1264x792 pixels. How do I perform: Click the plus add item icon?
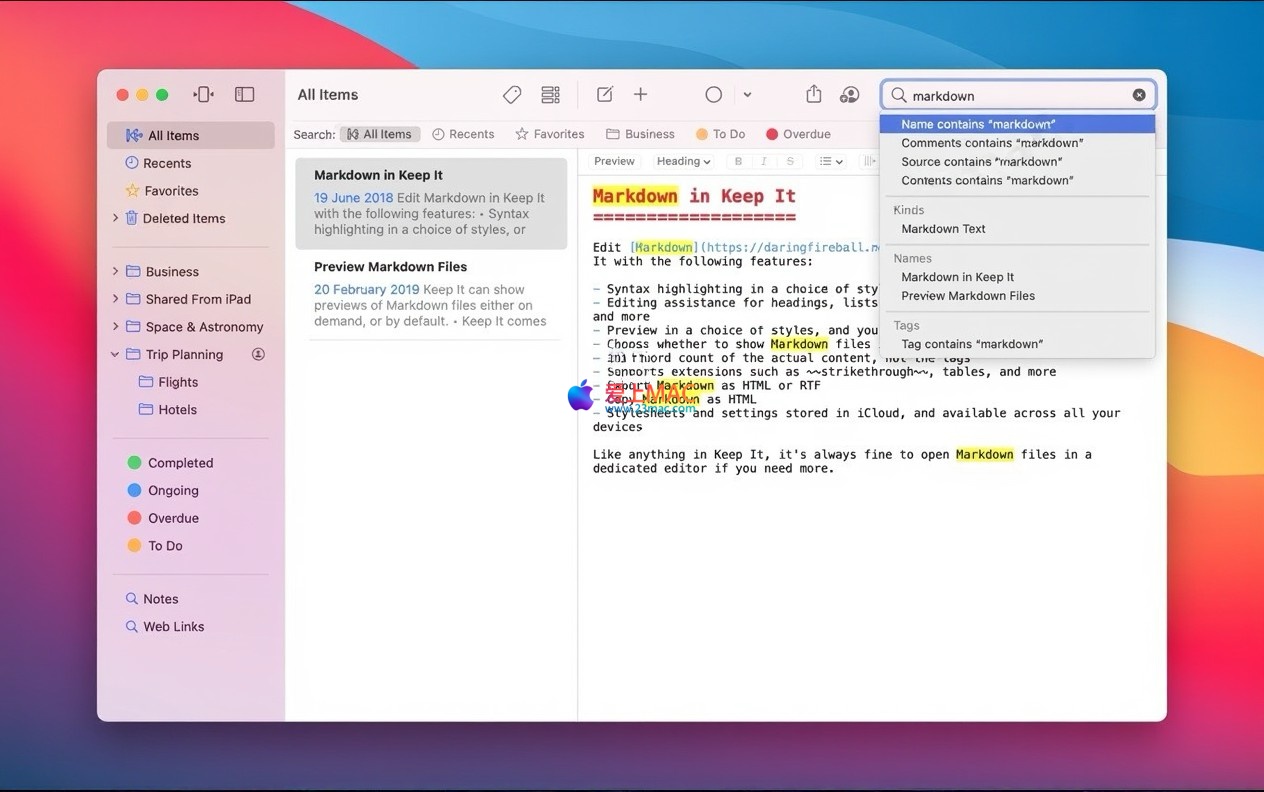pyautogui.click(x=641, y=94)
